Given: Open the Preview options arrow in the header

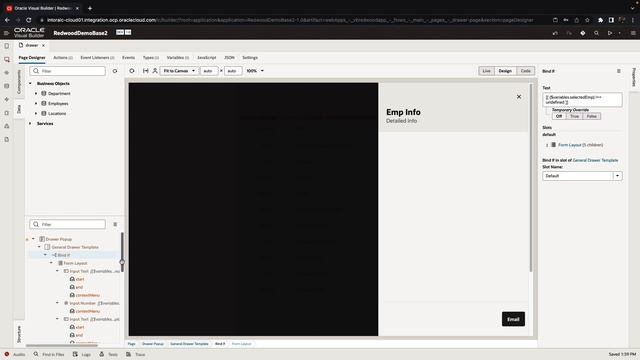Looking at the screenshot, I should click(x=620, y=33).
